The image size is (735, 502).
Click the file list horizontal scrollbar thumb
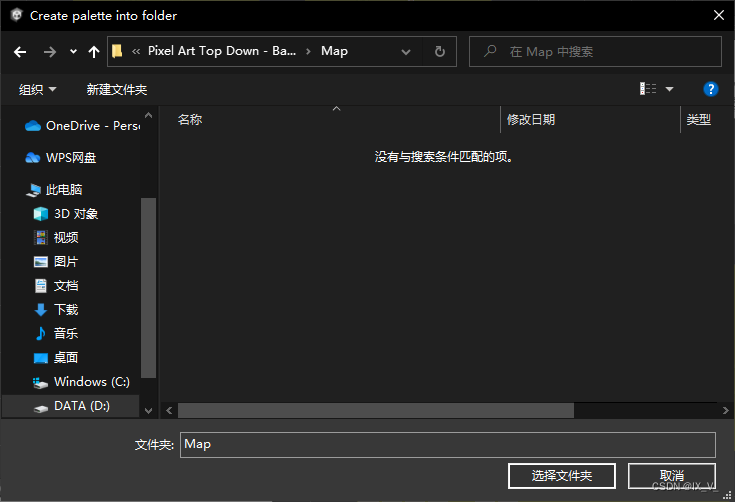pyautogui.click(x=376, y=411)
